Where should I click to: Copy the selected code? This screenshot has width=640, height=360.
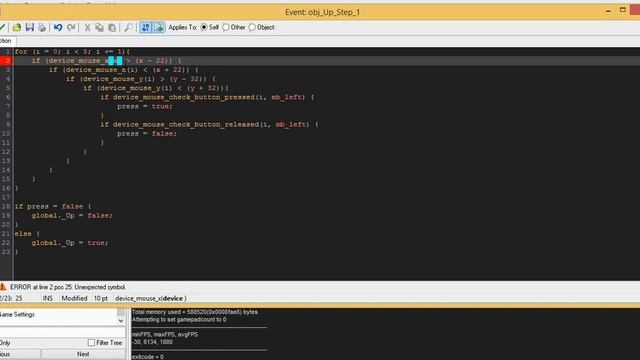point(99,27)
